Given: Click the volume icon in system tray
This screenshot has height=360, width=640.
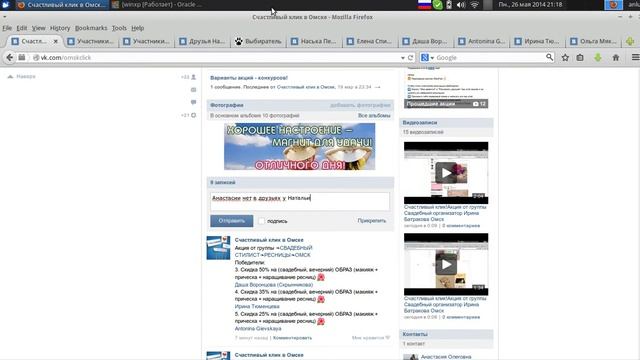Looking at the screenshot, I should (x=461, y=5).
